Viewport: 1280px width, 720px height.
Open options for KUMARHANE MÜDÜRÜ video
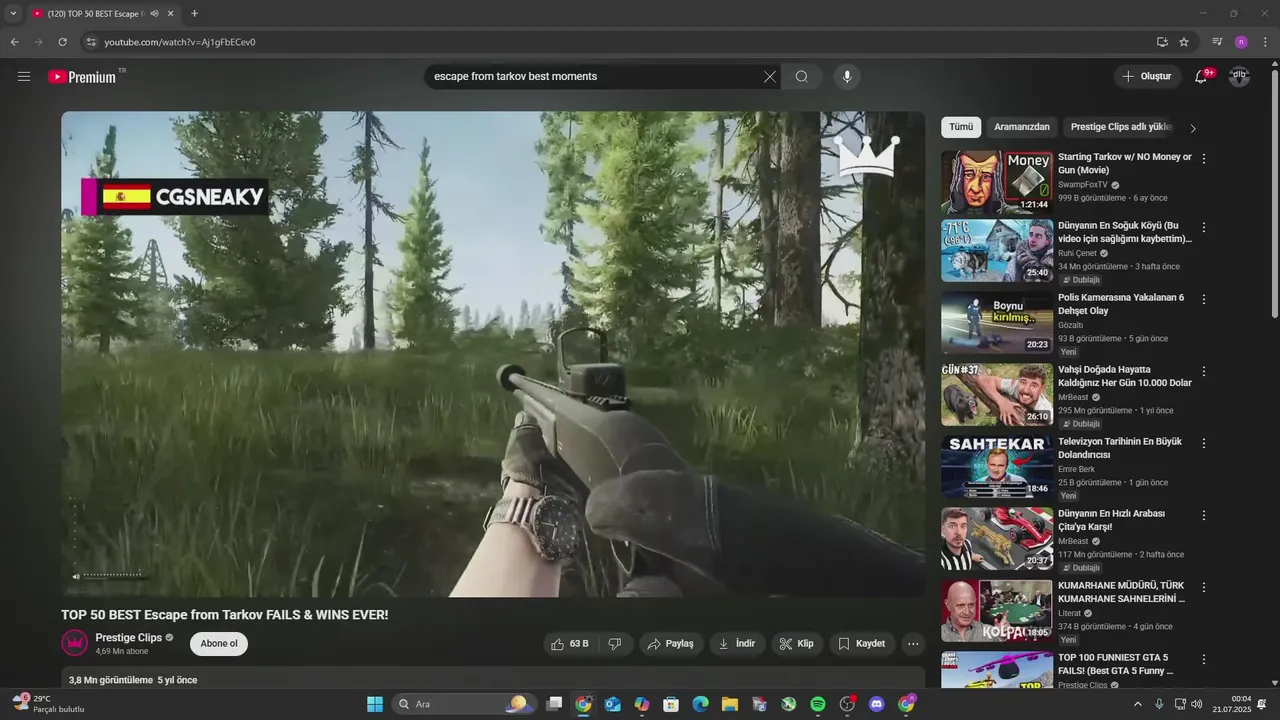click(1204, 587)
